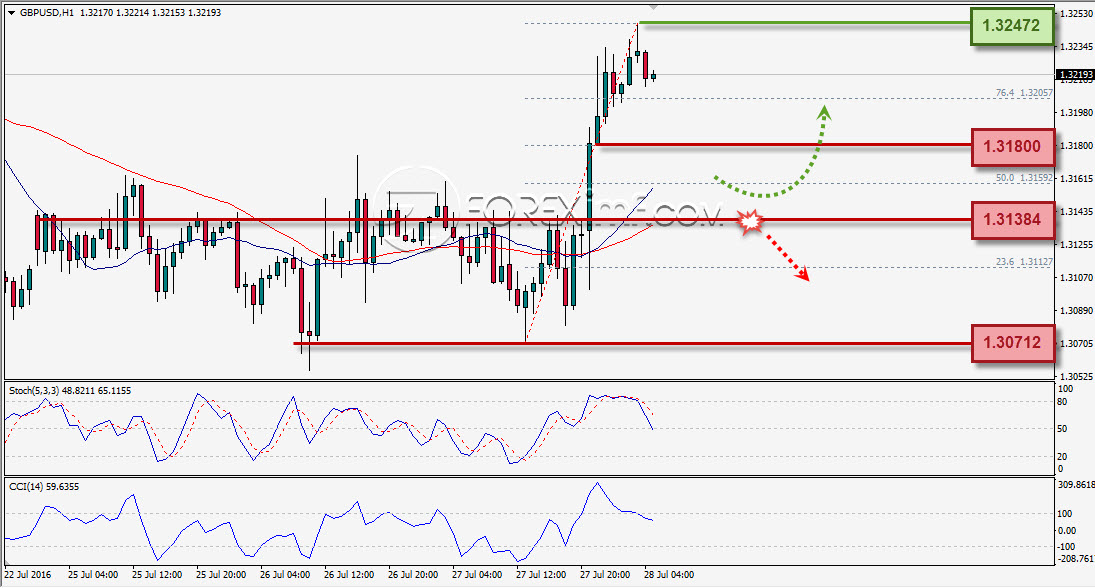Click price axis value 1.30705
The image size is (1095, 588).
coord(1076,343)
